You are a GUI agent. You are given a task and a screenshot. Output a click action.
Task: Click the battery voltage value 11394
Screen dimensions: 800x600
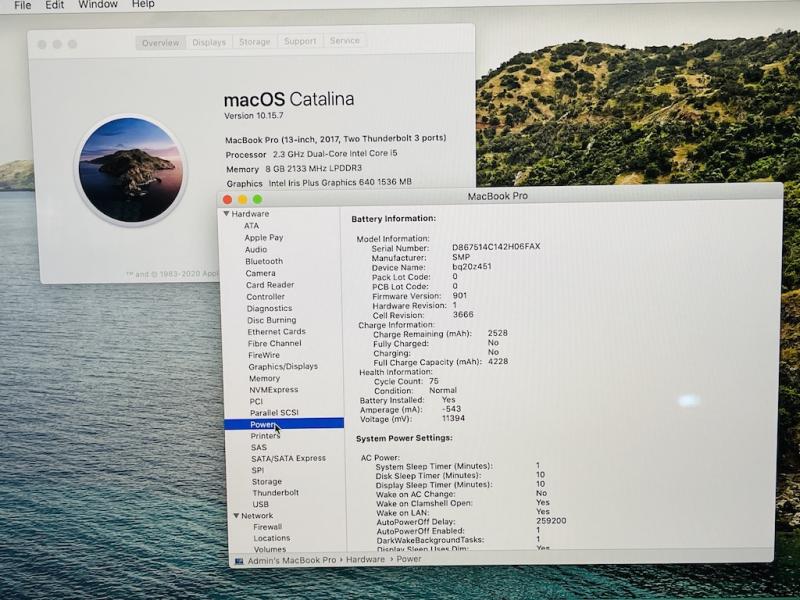point(454,418)
